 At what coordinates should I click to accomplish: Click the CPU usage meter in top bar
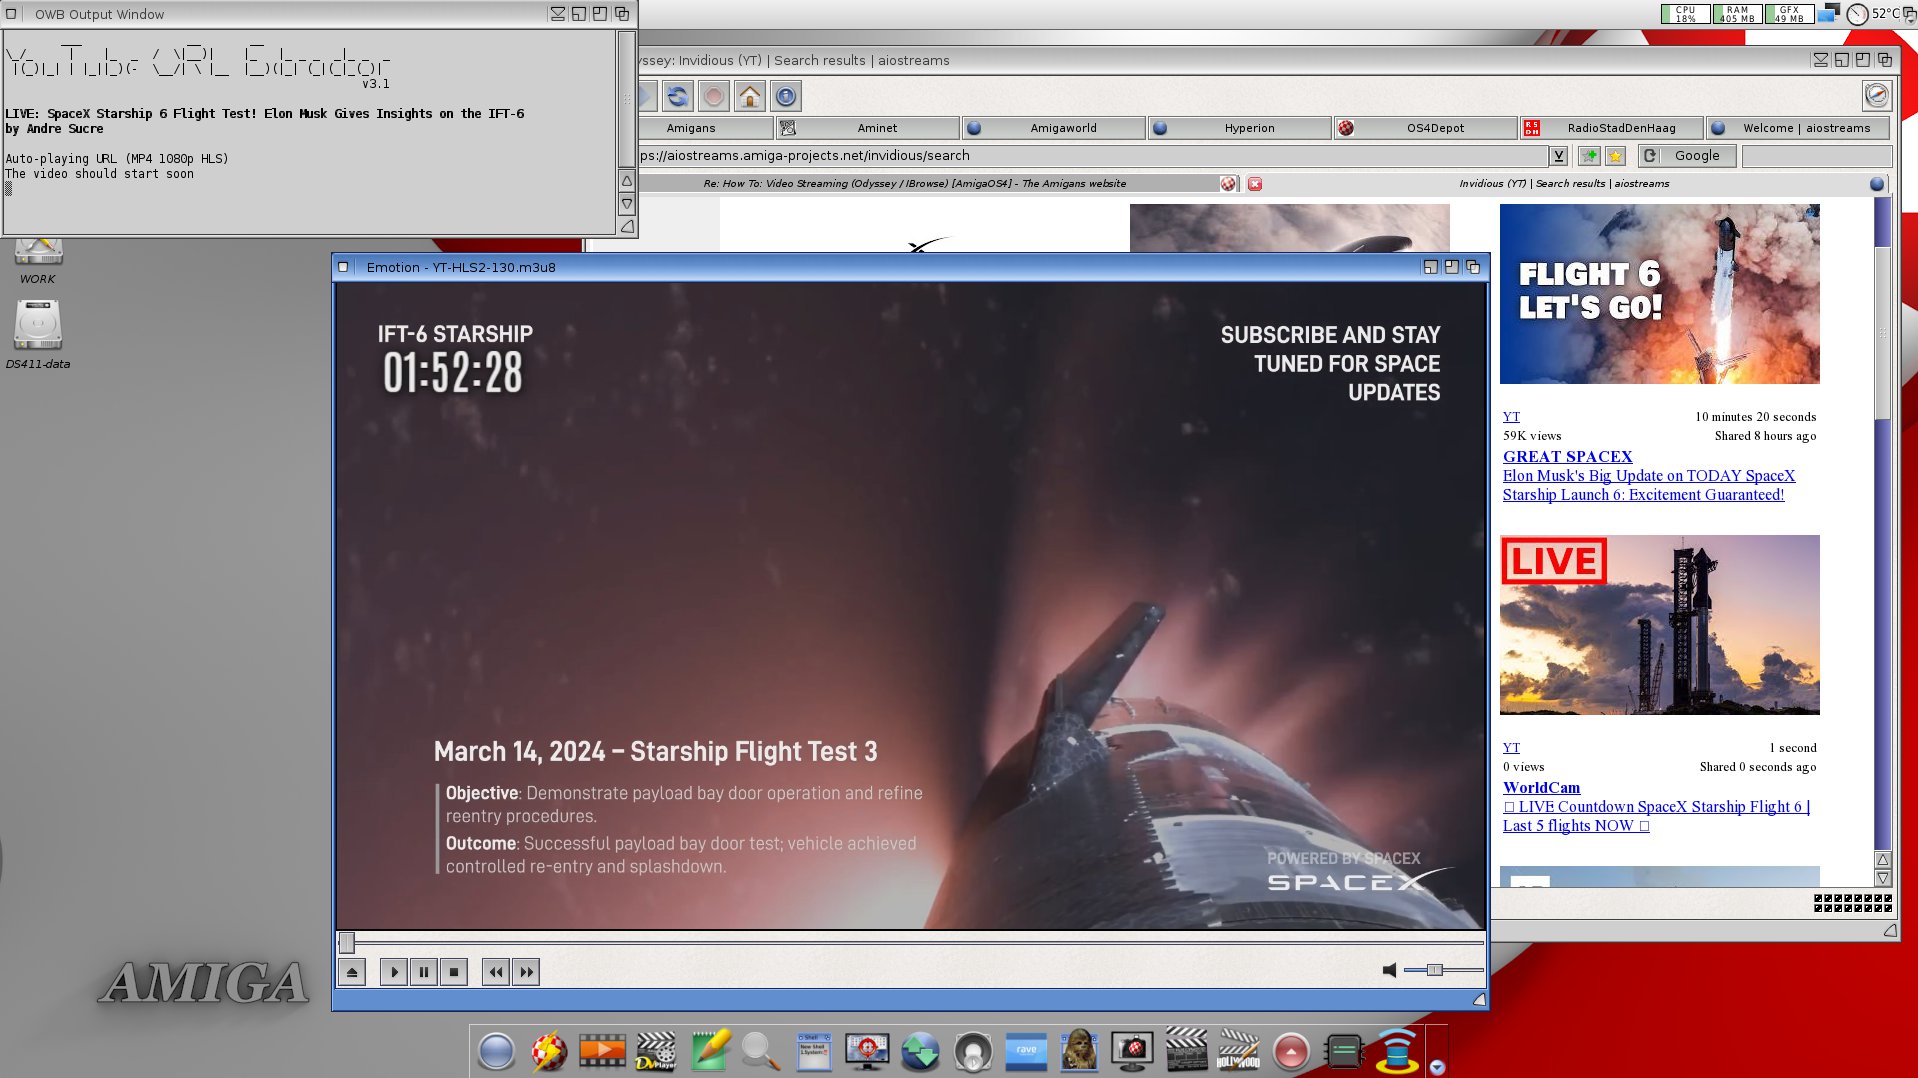(1685, 14)
